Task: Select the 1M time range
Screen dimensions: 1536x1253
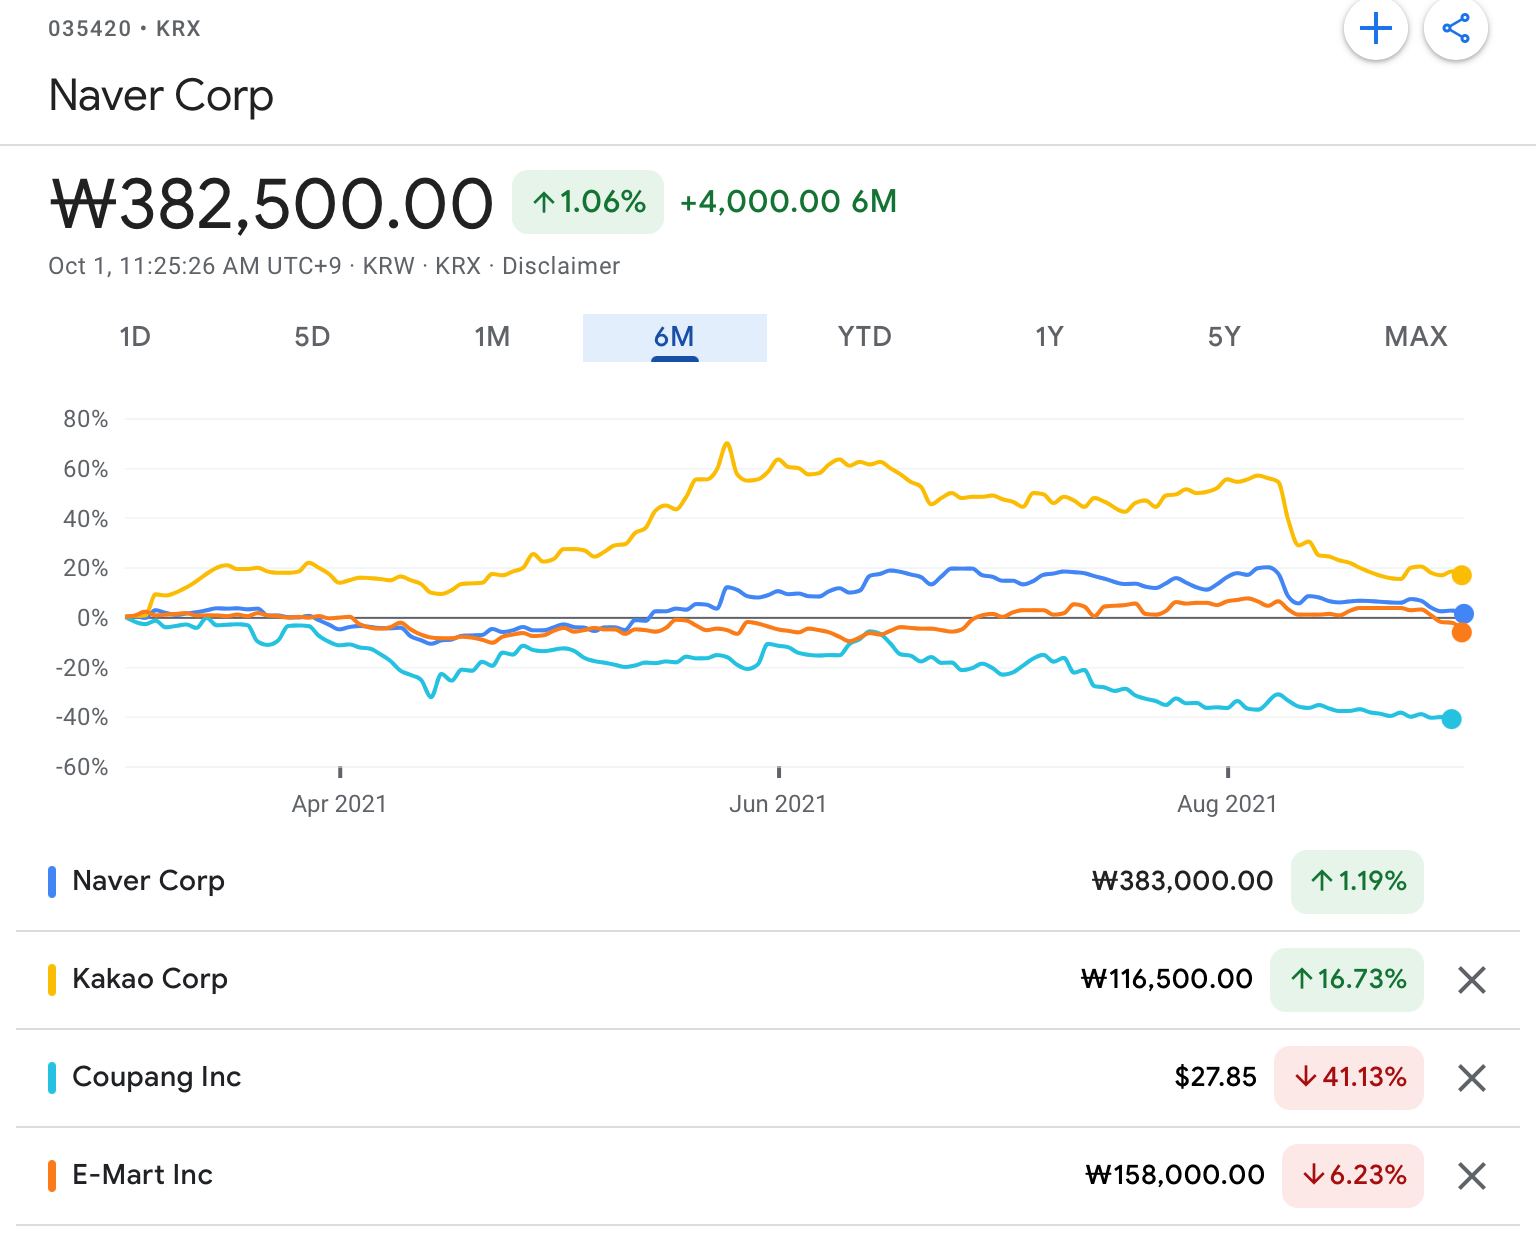Action: (x=492, y=337)
